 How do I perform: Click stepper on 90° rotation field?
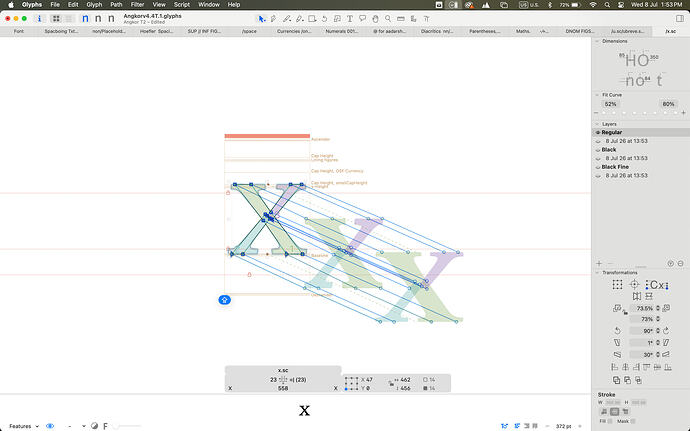pyautogui.click(x=658, y=331)
